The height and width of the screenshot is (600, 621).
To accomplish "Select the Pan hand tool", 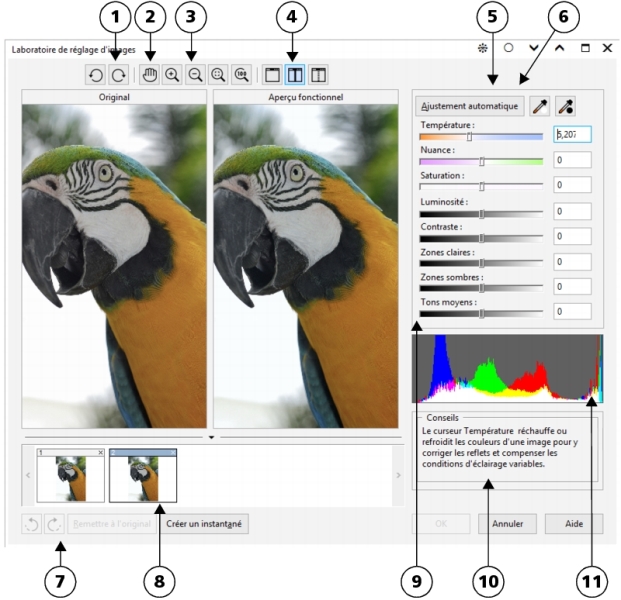I will [150, 75].
